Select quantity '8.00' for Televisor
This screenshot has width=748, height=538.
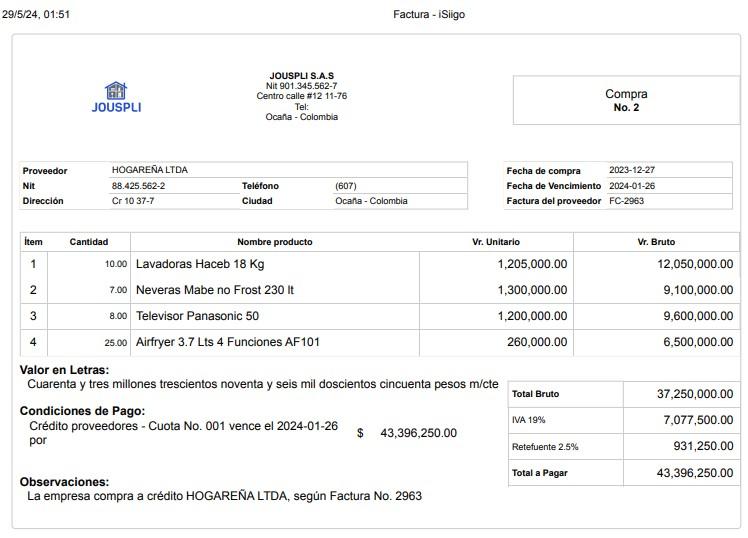118,316
